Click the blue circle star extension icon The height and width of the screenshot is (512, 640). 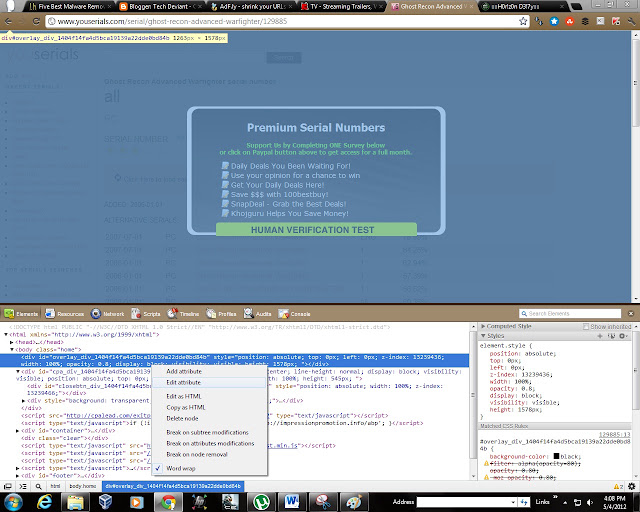(x=554, y=21)
